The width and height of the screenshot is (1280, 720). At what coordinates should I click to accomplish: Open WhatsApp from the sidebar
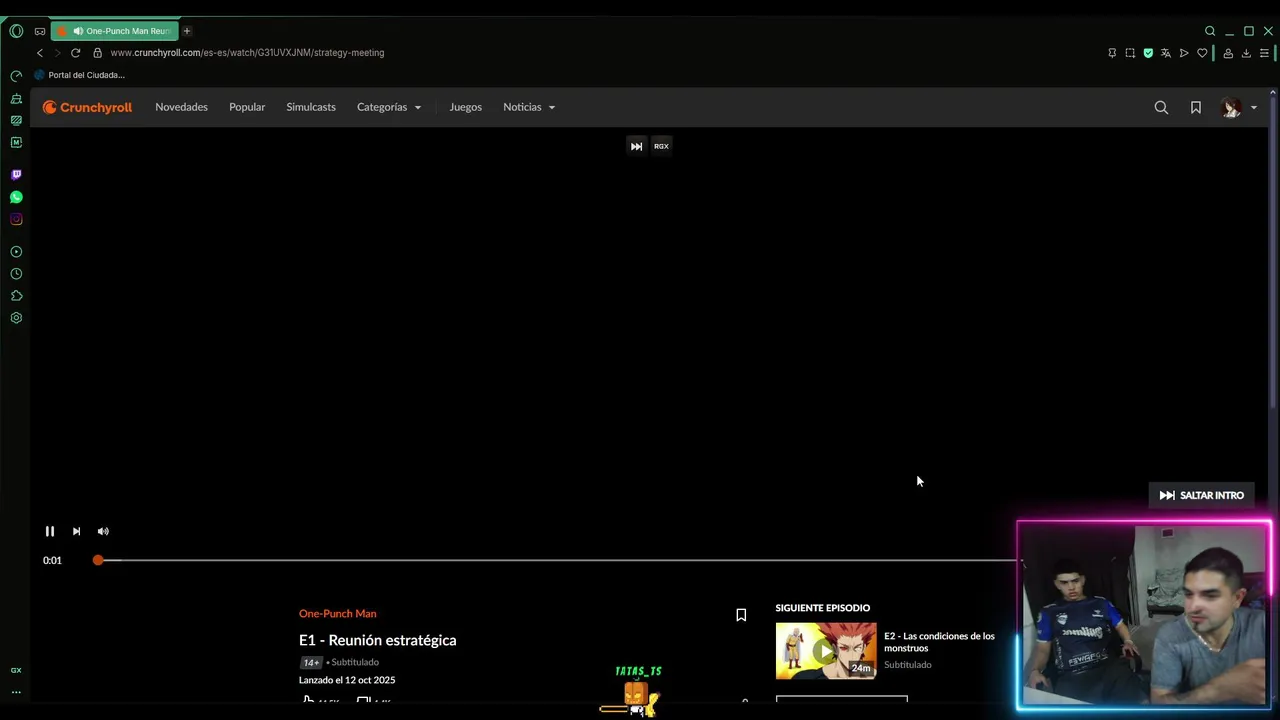pos(16,197)
